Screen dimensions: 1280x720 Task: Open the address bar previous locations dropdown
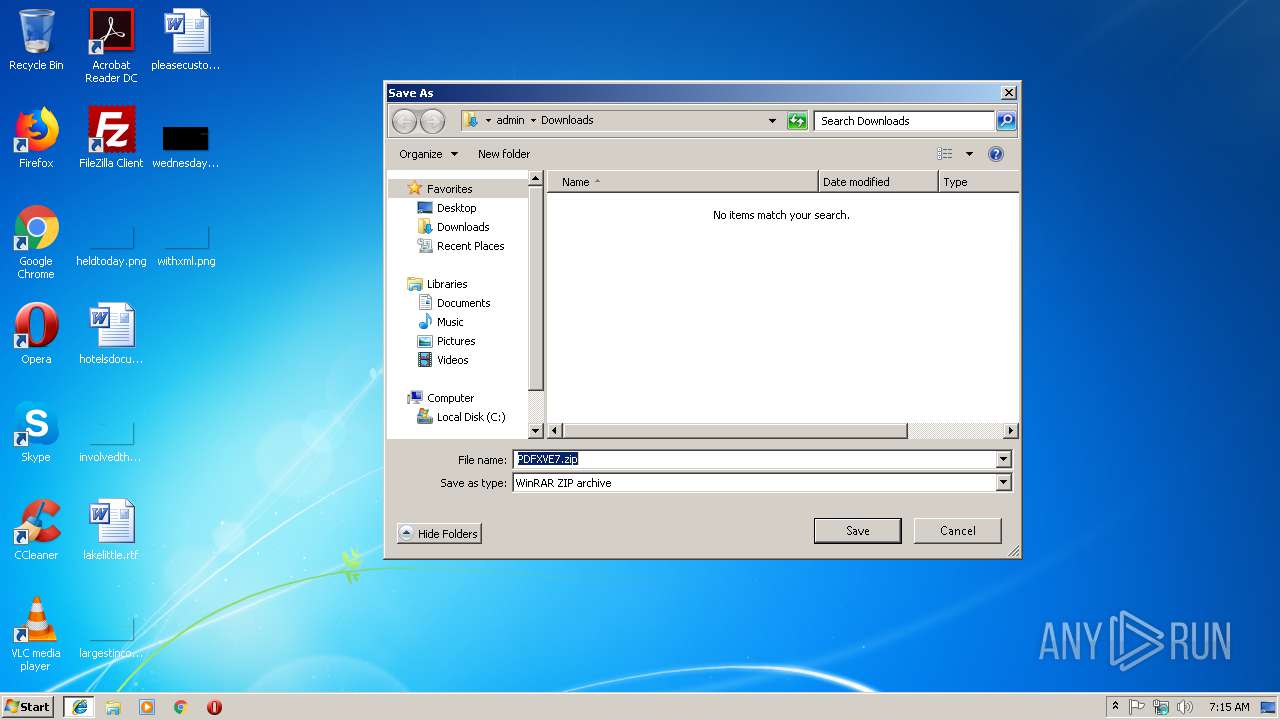point(772,121)
